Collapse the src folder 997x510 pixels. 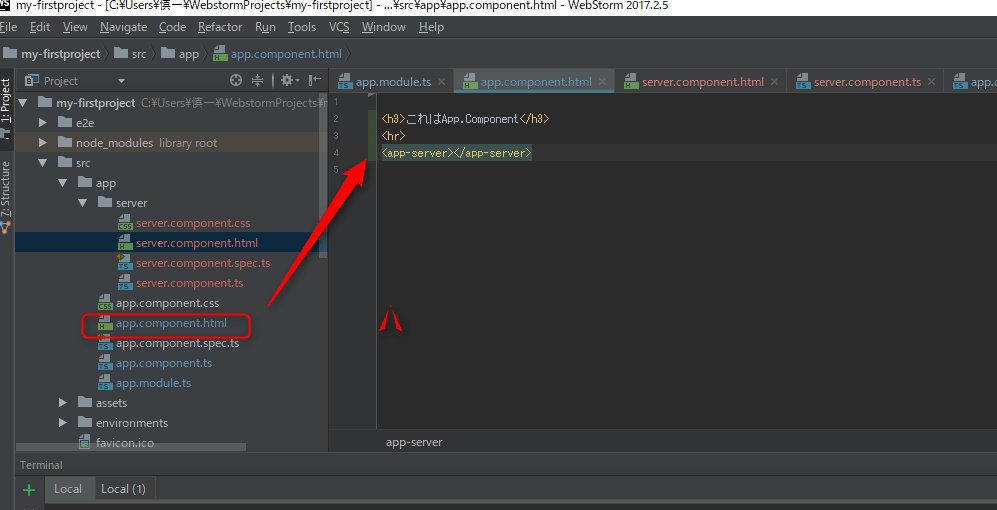43,163
